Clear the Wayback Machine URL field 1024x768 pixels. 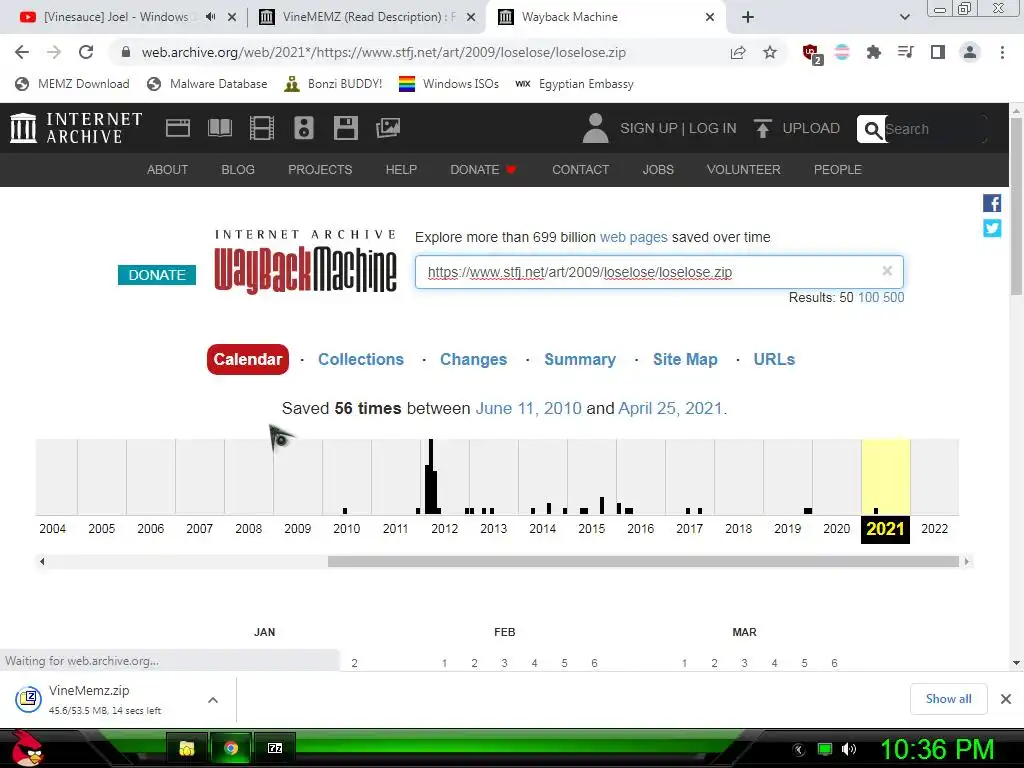click(887, 271)
